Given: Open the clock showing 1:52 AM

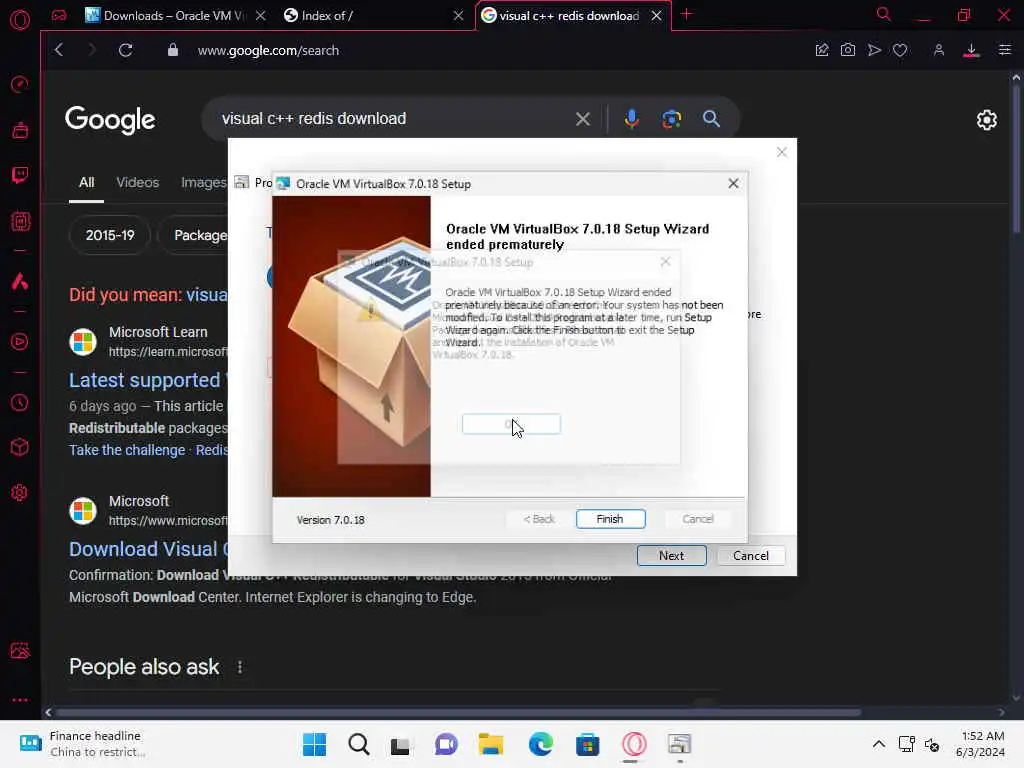Looking at the screenshot, I should click(x=980, y=744).
